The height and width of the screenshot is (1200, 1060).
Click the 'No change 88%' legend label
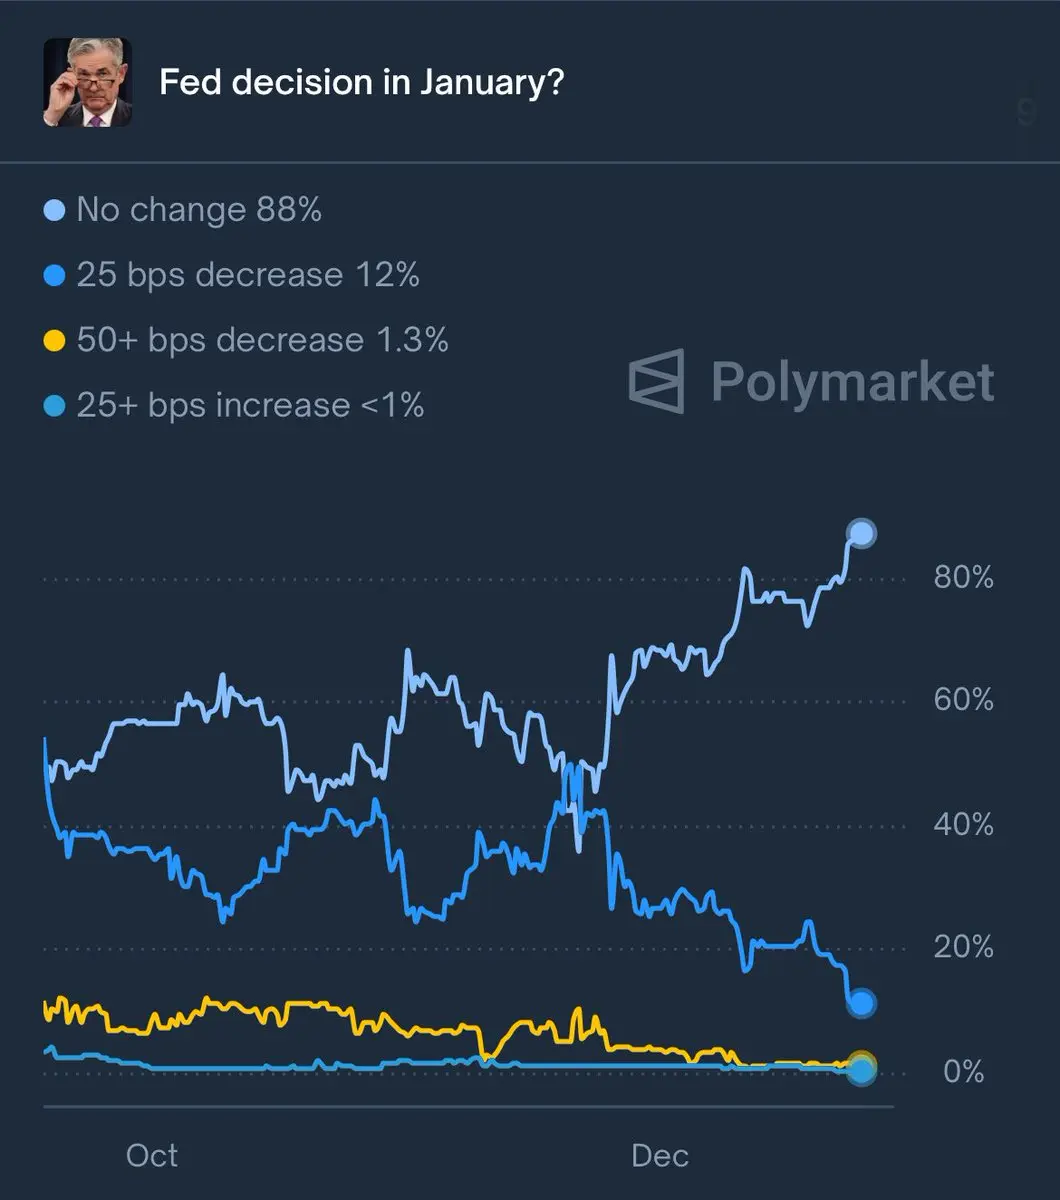click(199, 210)
